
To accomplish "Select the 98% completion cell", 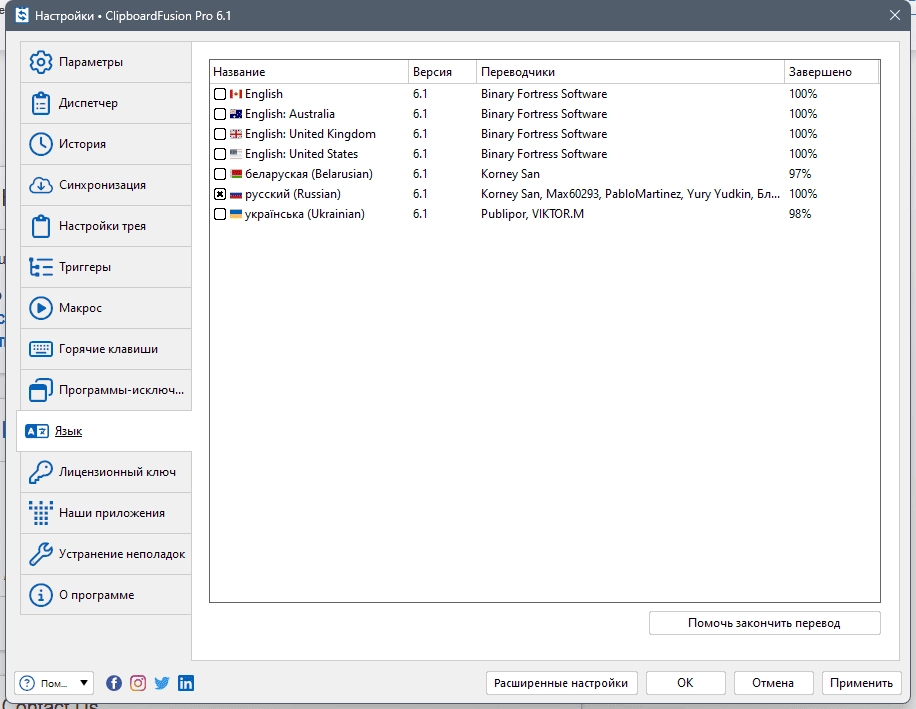I will click(800, 214).
